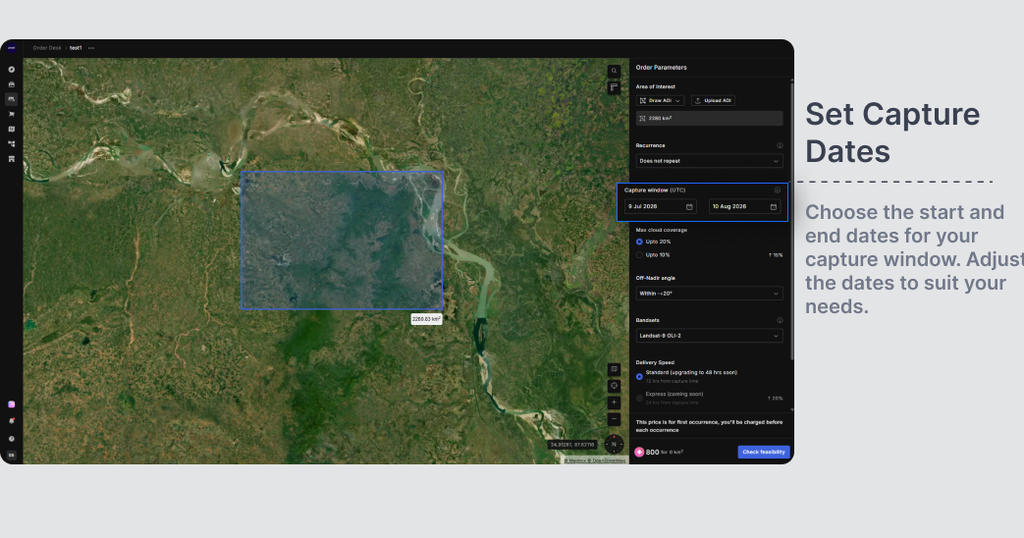Image resolution: width=1024 pixels, height=538 pixels.
Task: Select Standard delivery speed option
Action: point(639,377)
